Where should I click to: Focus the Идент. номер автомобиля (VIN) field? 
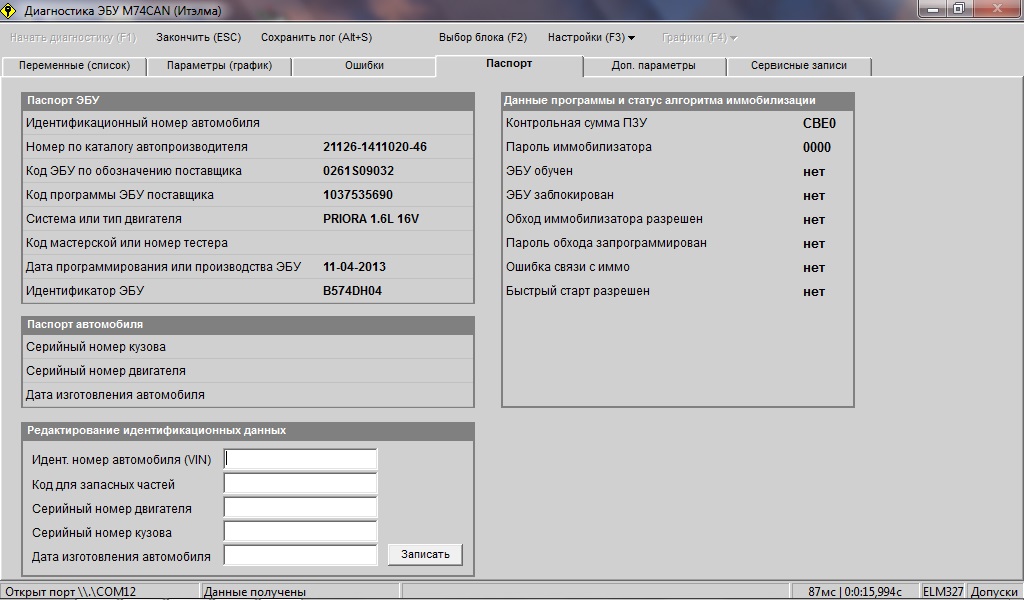[300, 459]
